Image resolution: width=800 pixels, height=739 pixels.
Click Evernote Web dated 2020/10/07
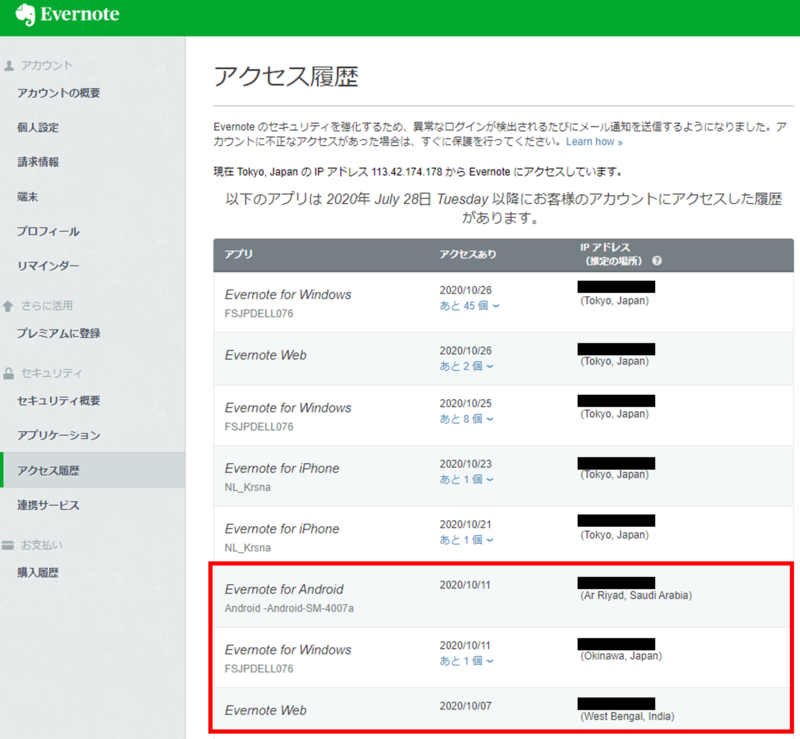[x=266, y=710]
